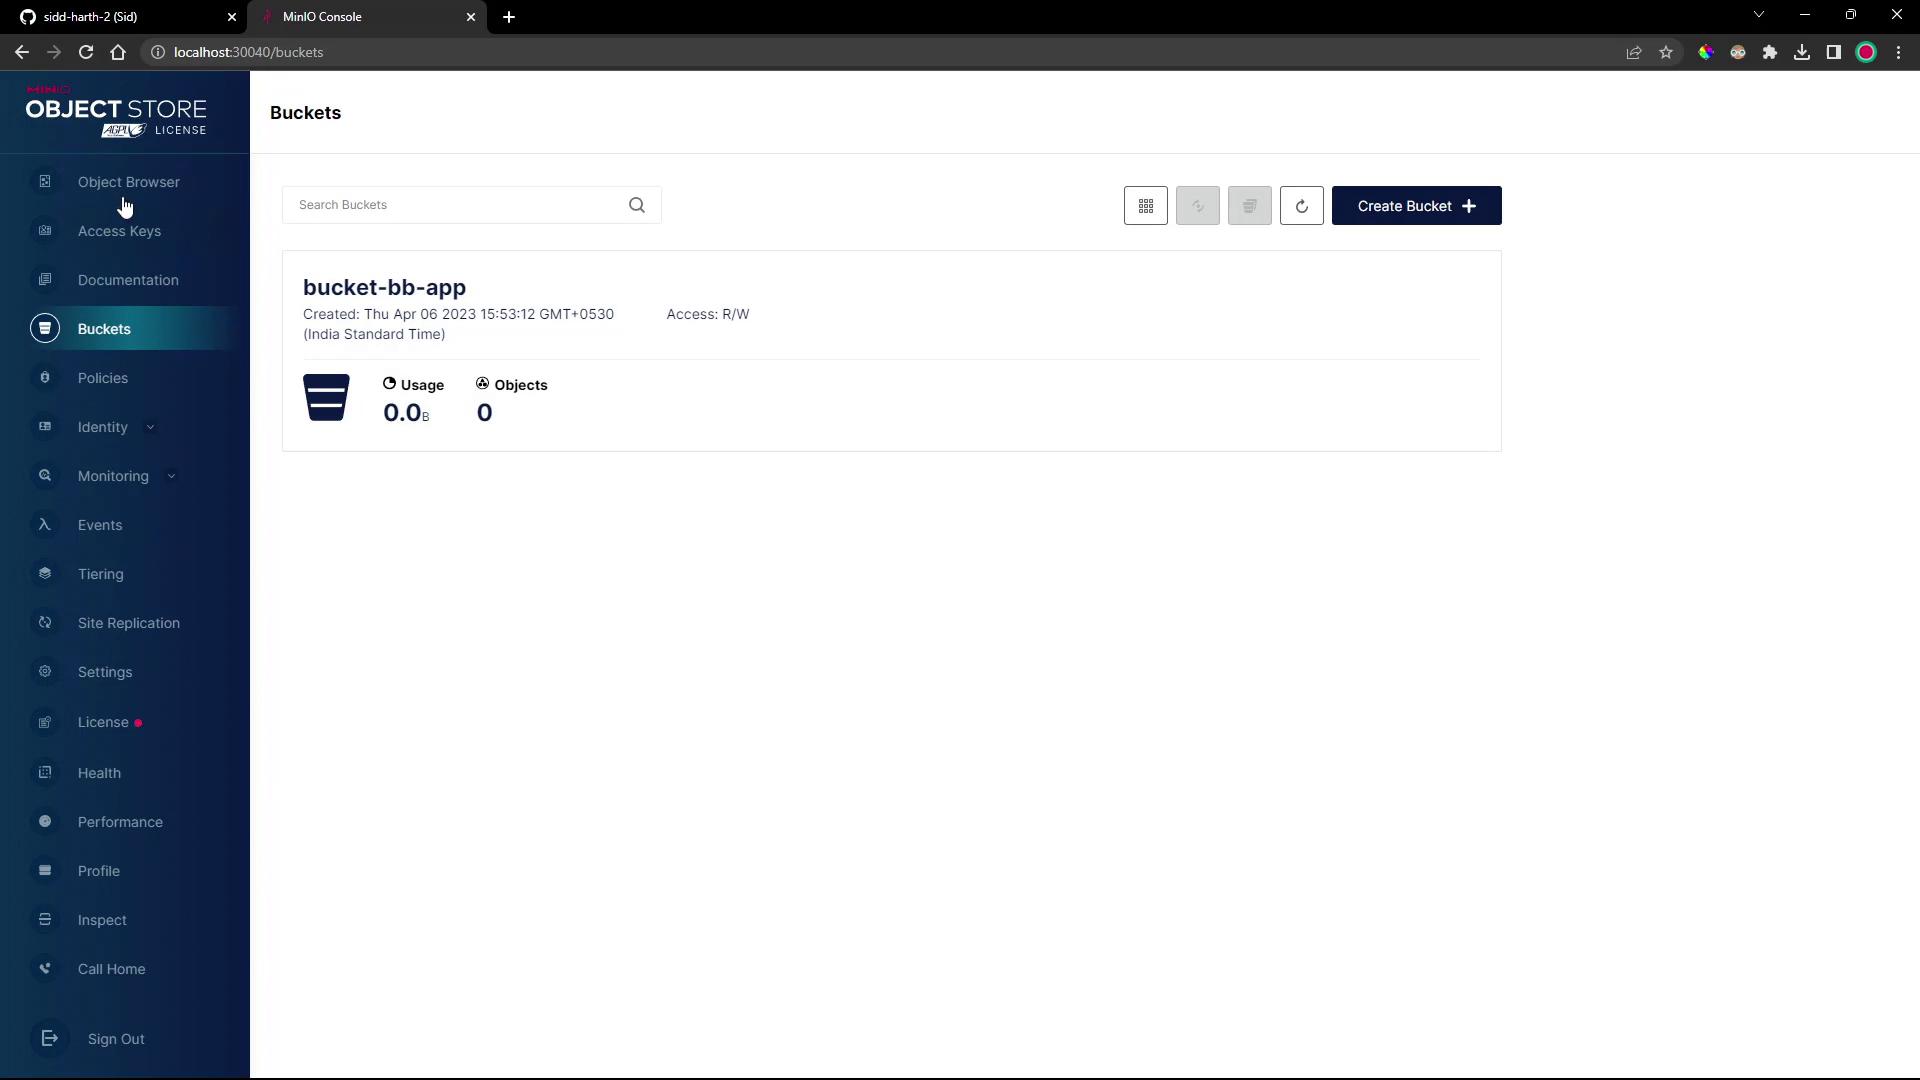Image resolution: width=1920 pixels, height=1080 pixels.
Task: Bookmark page with the star icon
Action: [x=1666, y=52]
